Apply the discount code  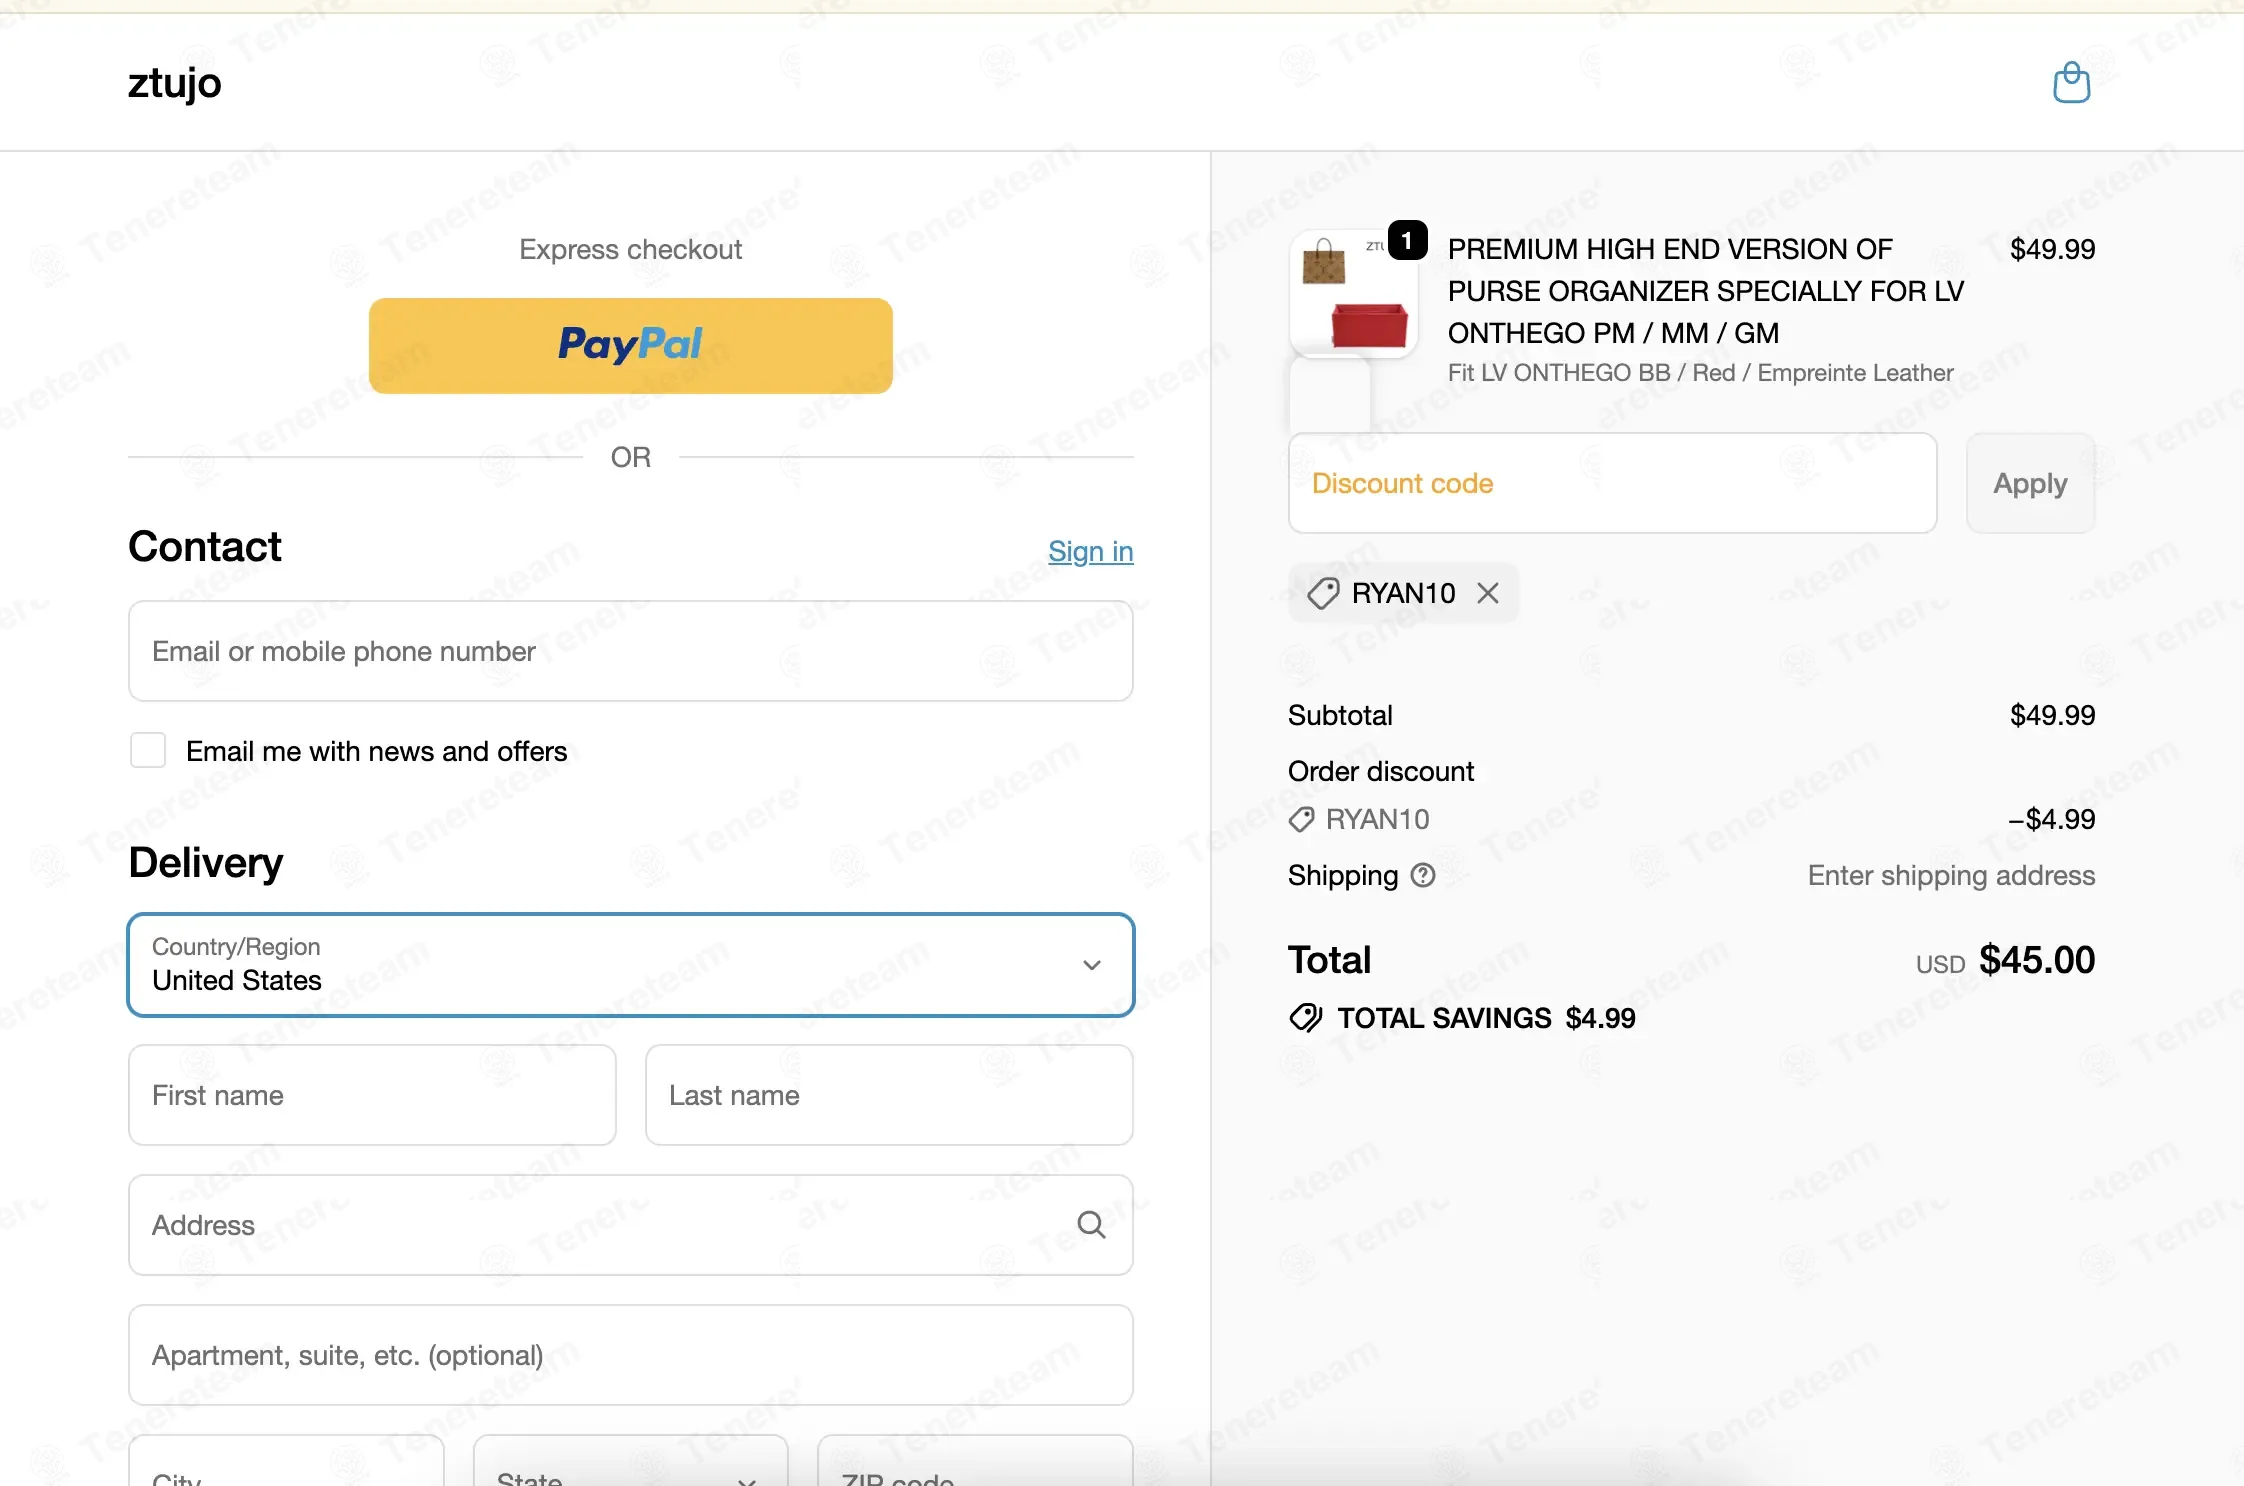(x=2030, y=483)
